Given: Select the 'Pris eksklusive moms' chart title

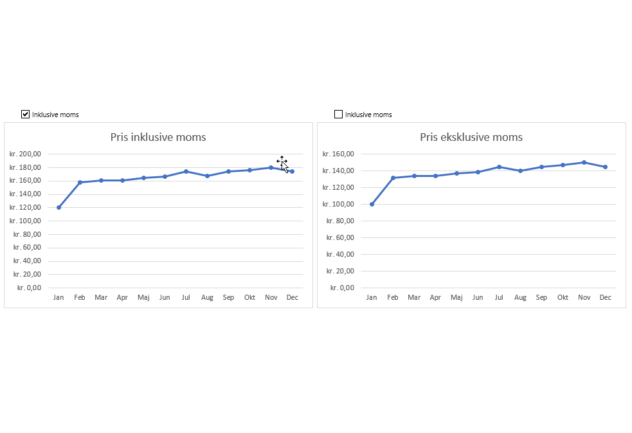Looking at the screenshot, I should (471, 137).
